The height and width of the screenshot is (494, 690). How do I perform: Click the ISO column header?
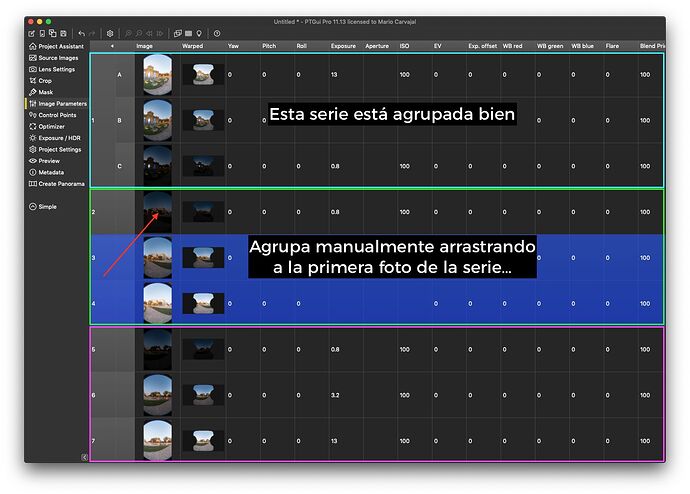pyautogui.click(x=404, y=46)
